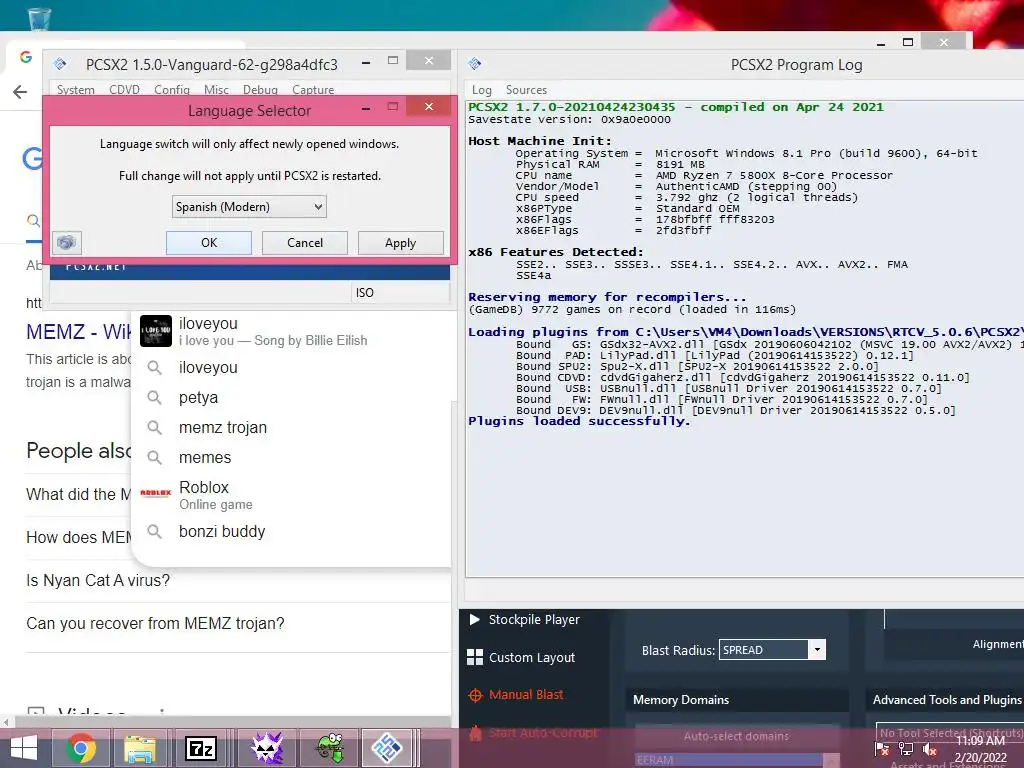The height and width of the screenshot is (768, 1024).
Task: Open Stockpile Player in RTC sidebar
Action: coord(534,620)
